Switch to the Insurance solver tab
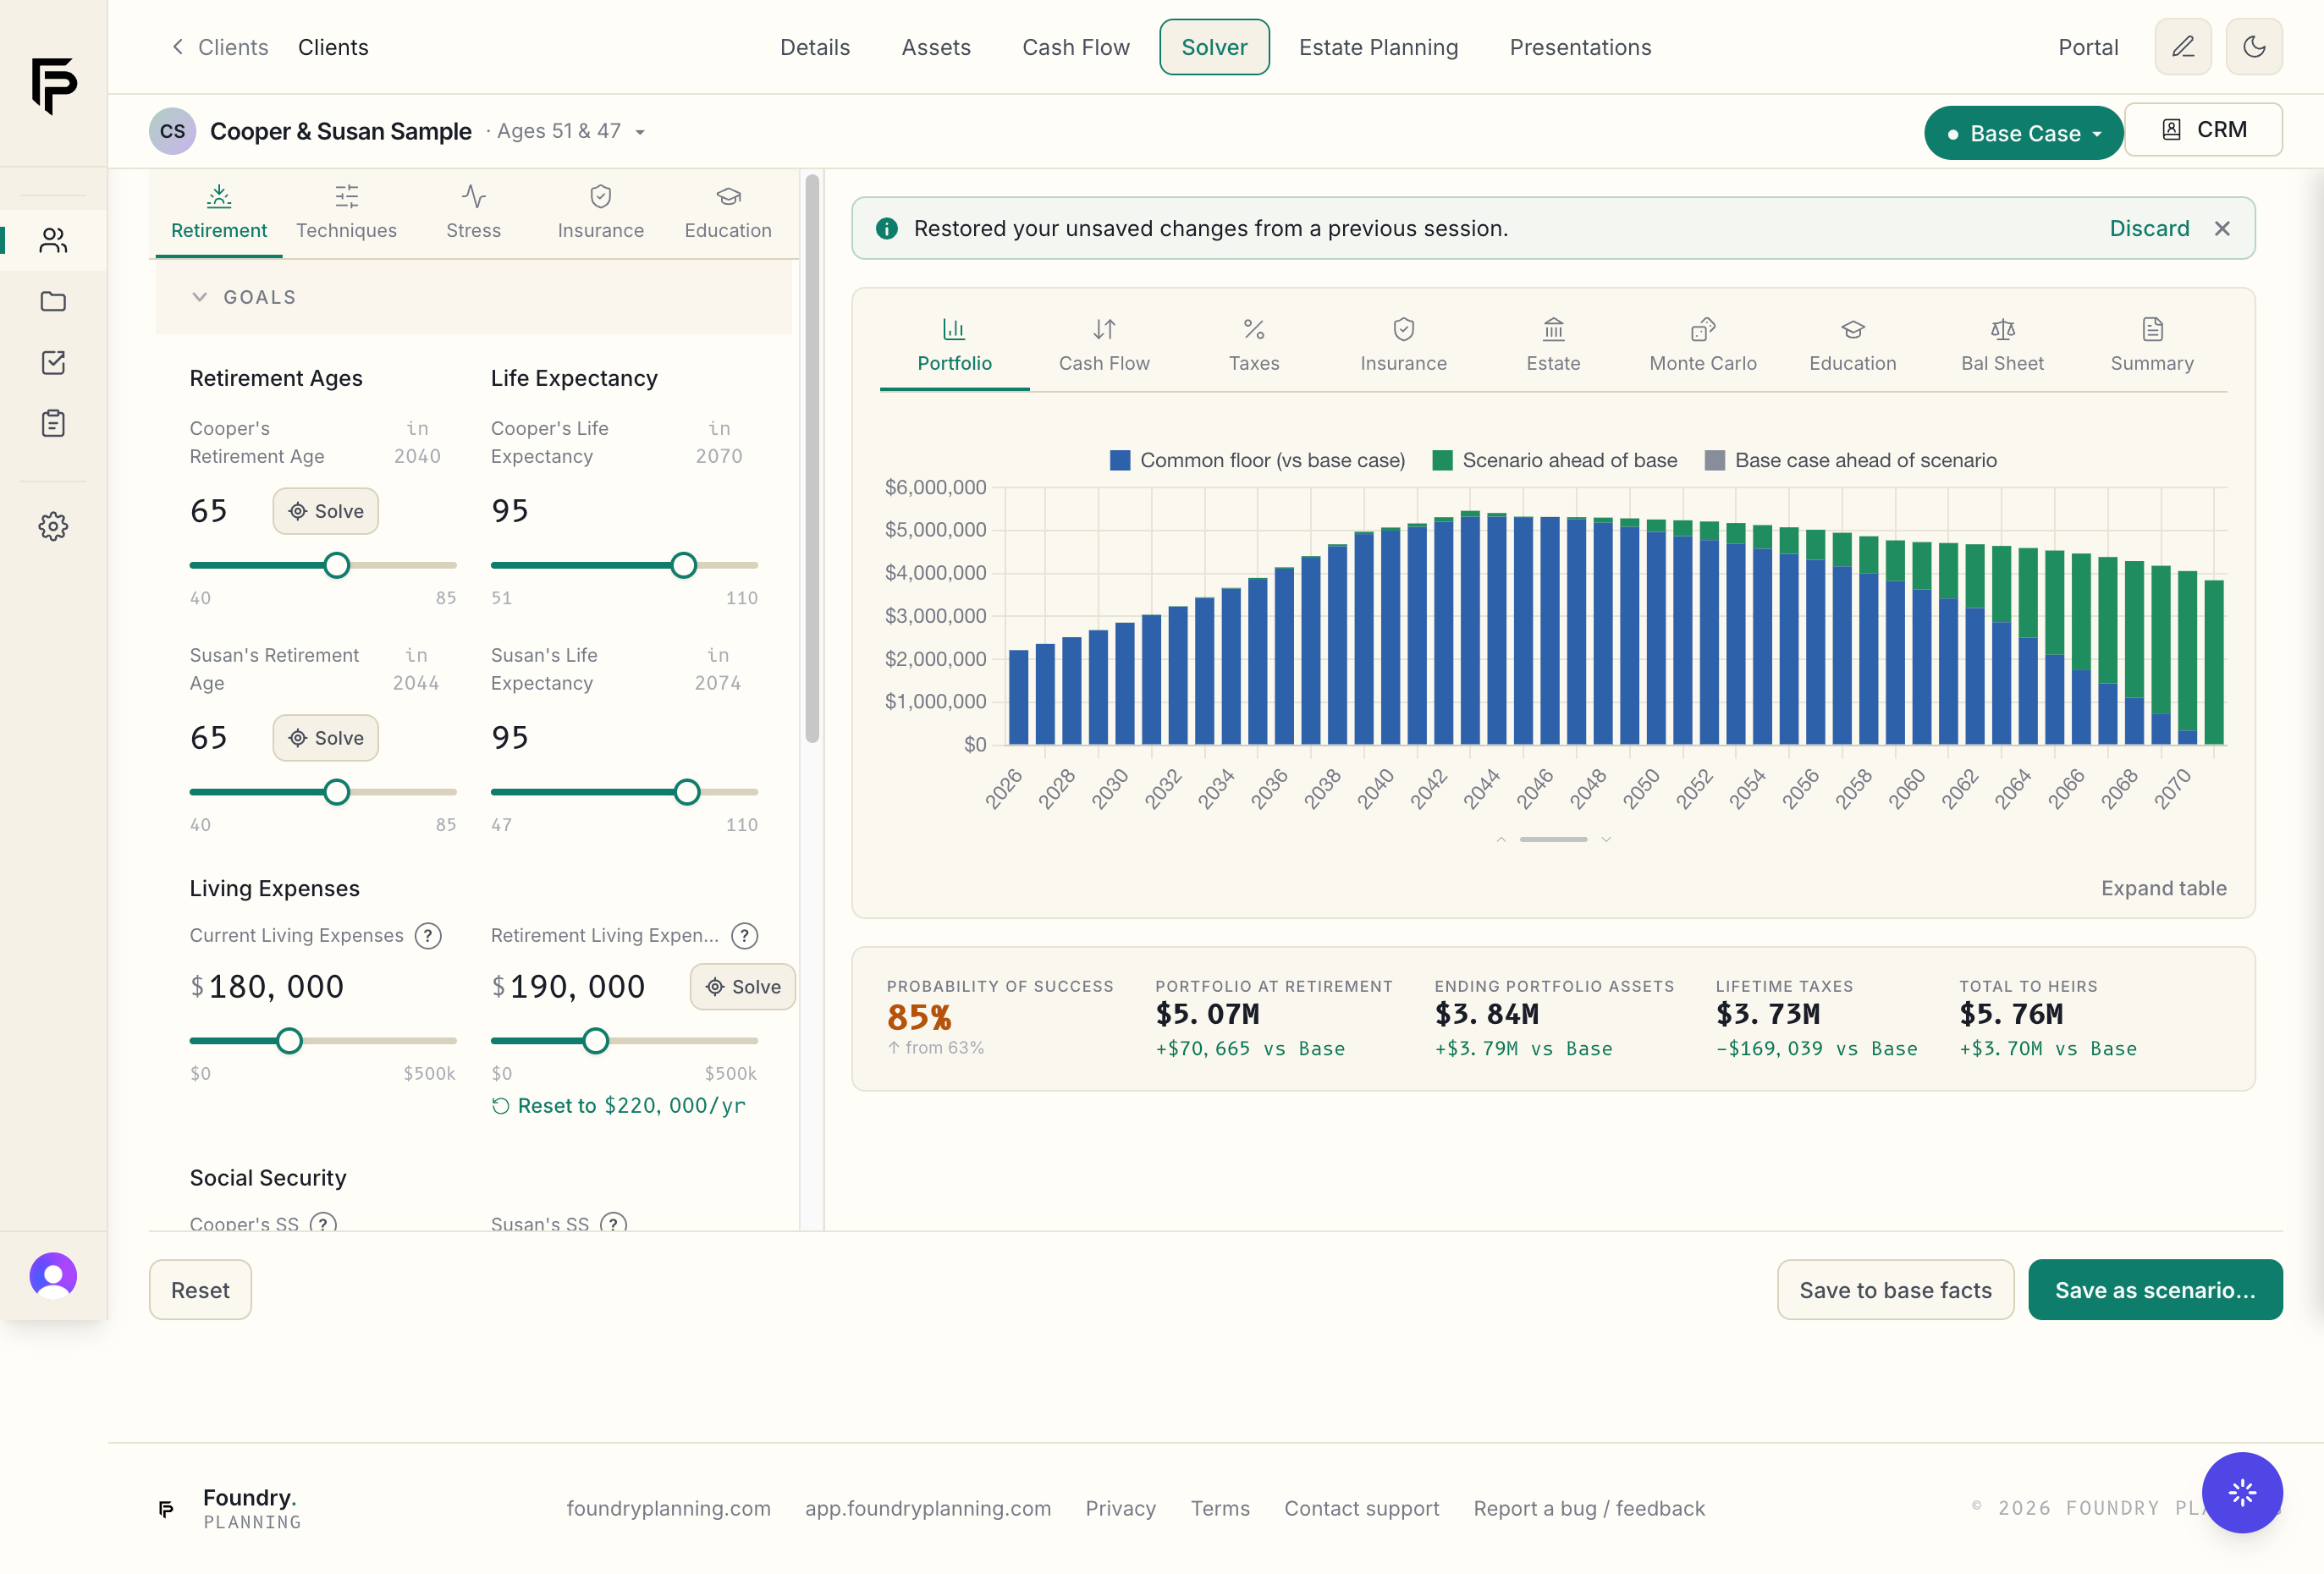The width and height of the screenshot is (2324, 1574). [600, 213]
